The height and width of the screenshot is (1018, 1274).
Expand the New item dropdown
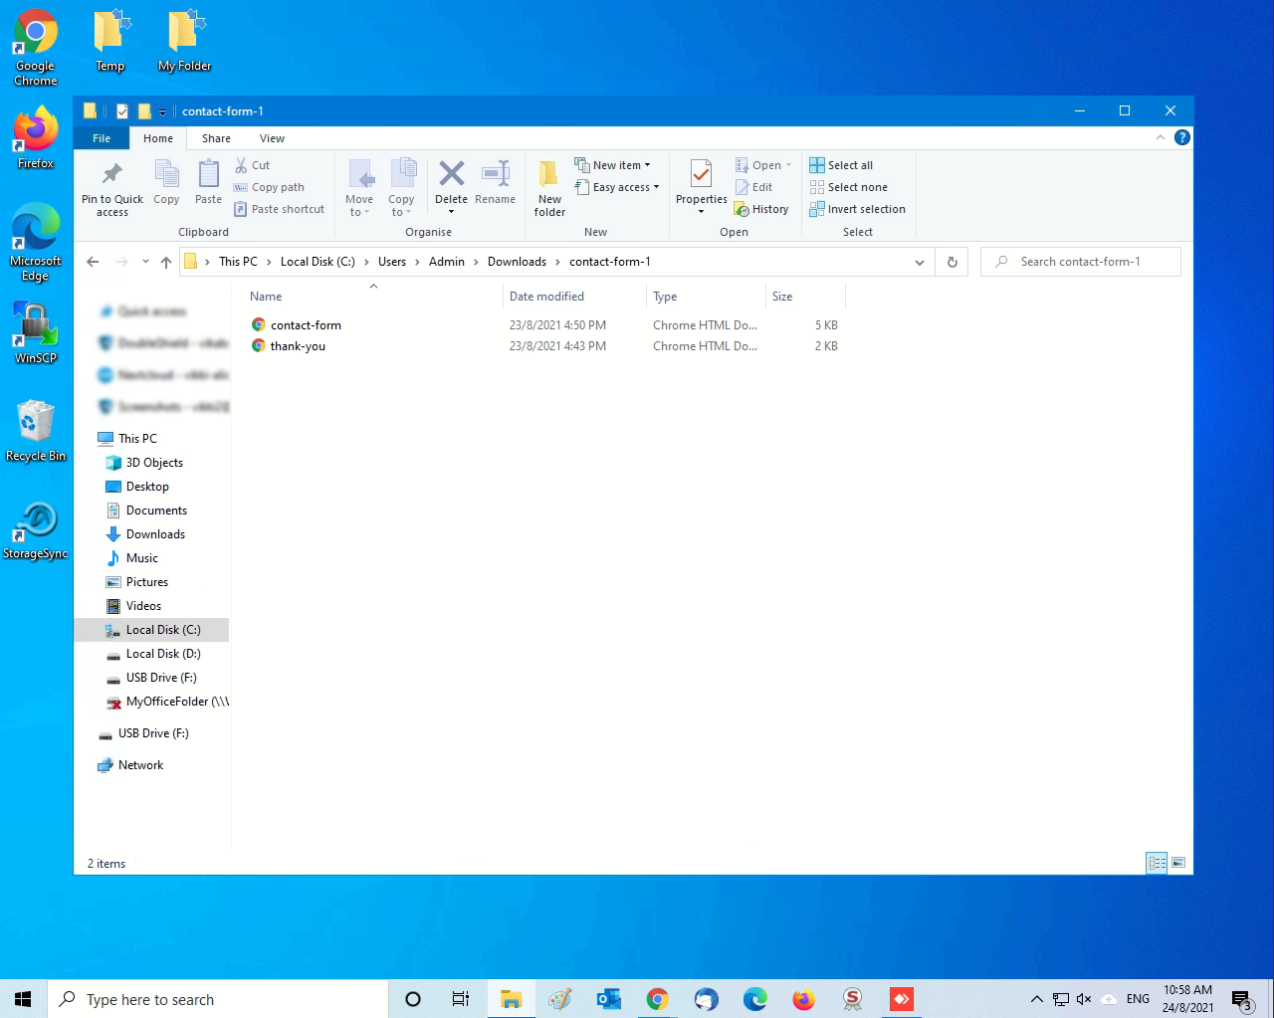coord(613,165)
